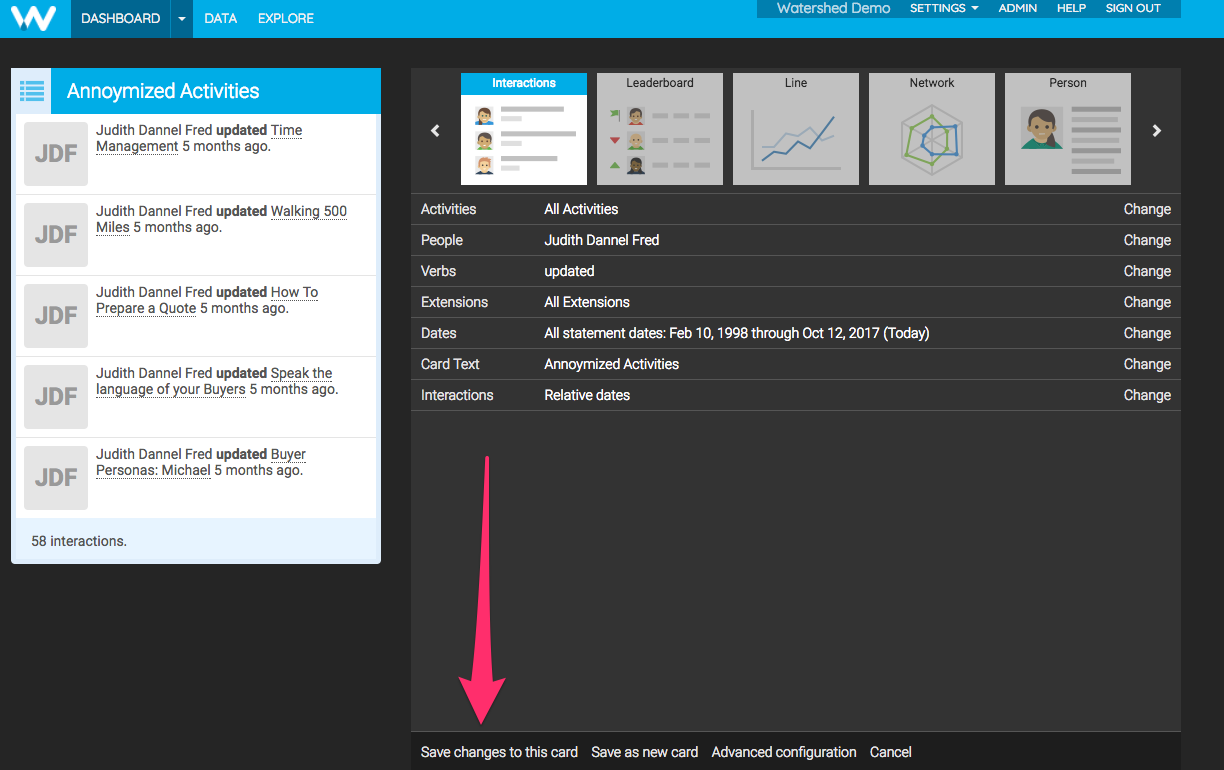
Task: Click Save as new card
Action: tap(644, 752)
